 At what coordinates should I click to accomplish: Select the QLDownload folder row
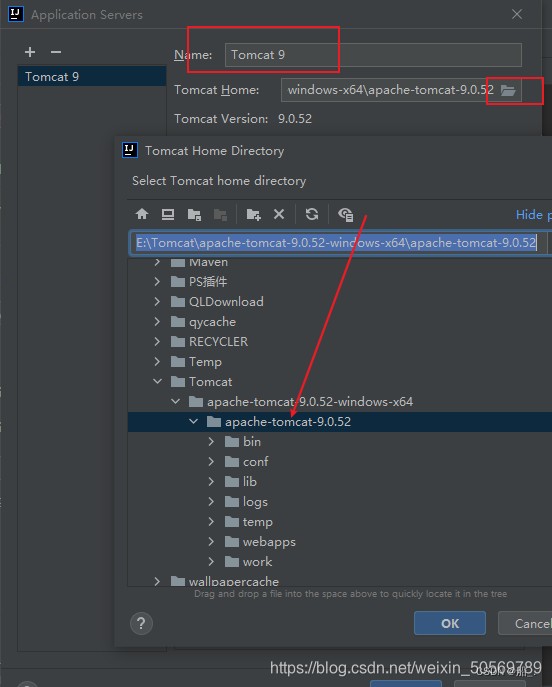point(340,301)
